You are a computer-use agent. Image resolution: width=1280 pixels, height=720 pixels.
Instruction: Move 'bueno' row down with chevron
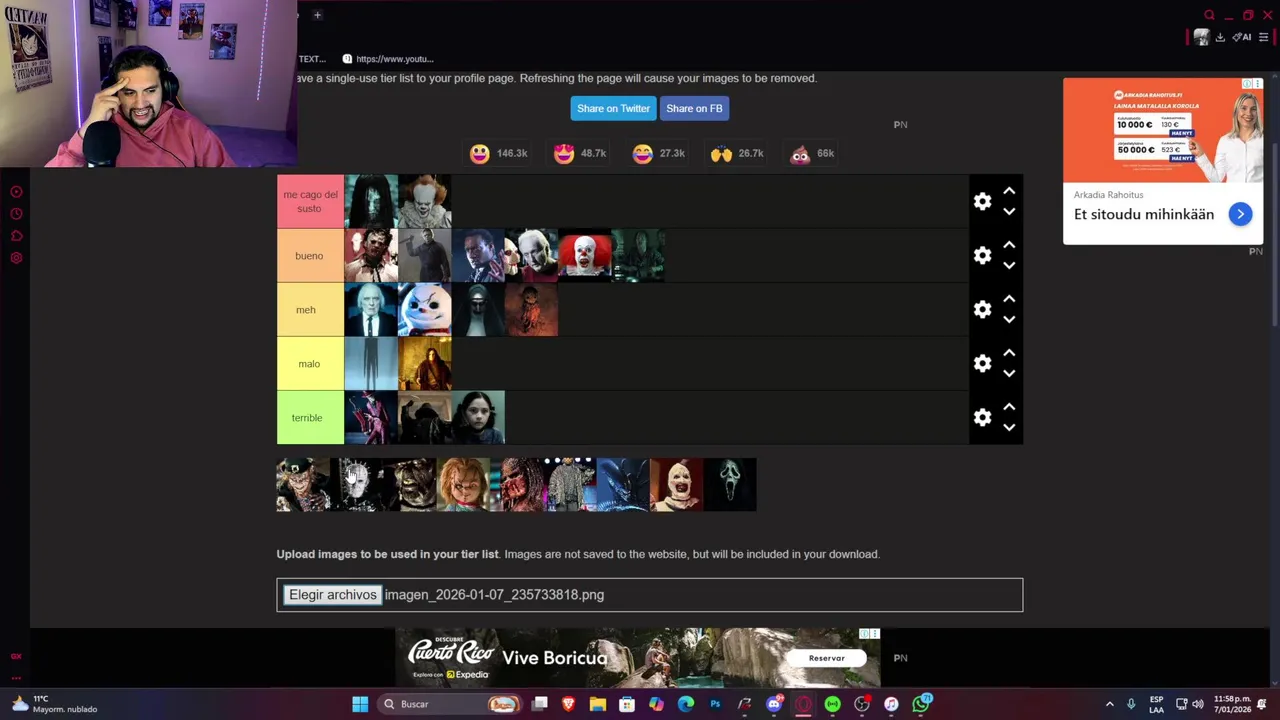1009,266
